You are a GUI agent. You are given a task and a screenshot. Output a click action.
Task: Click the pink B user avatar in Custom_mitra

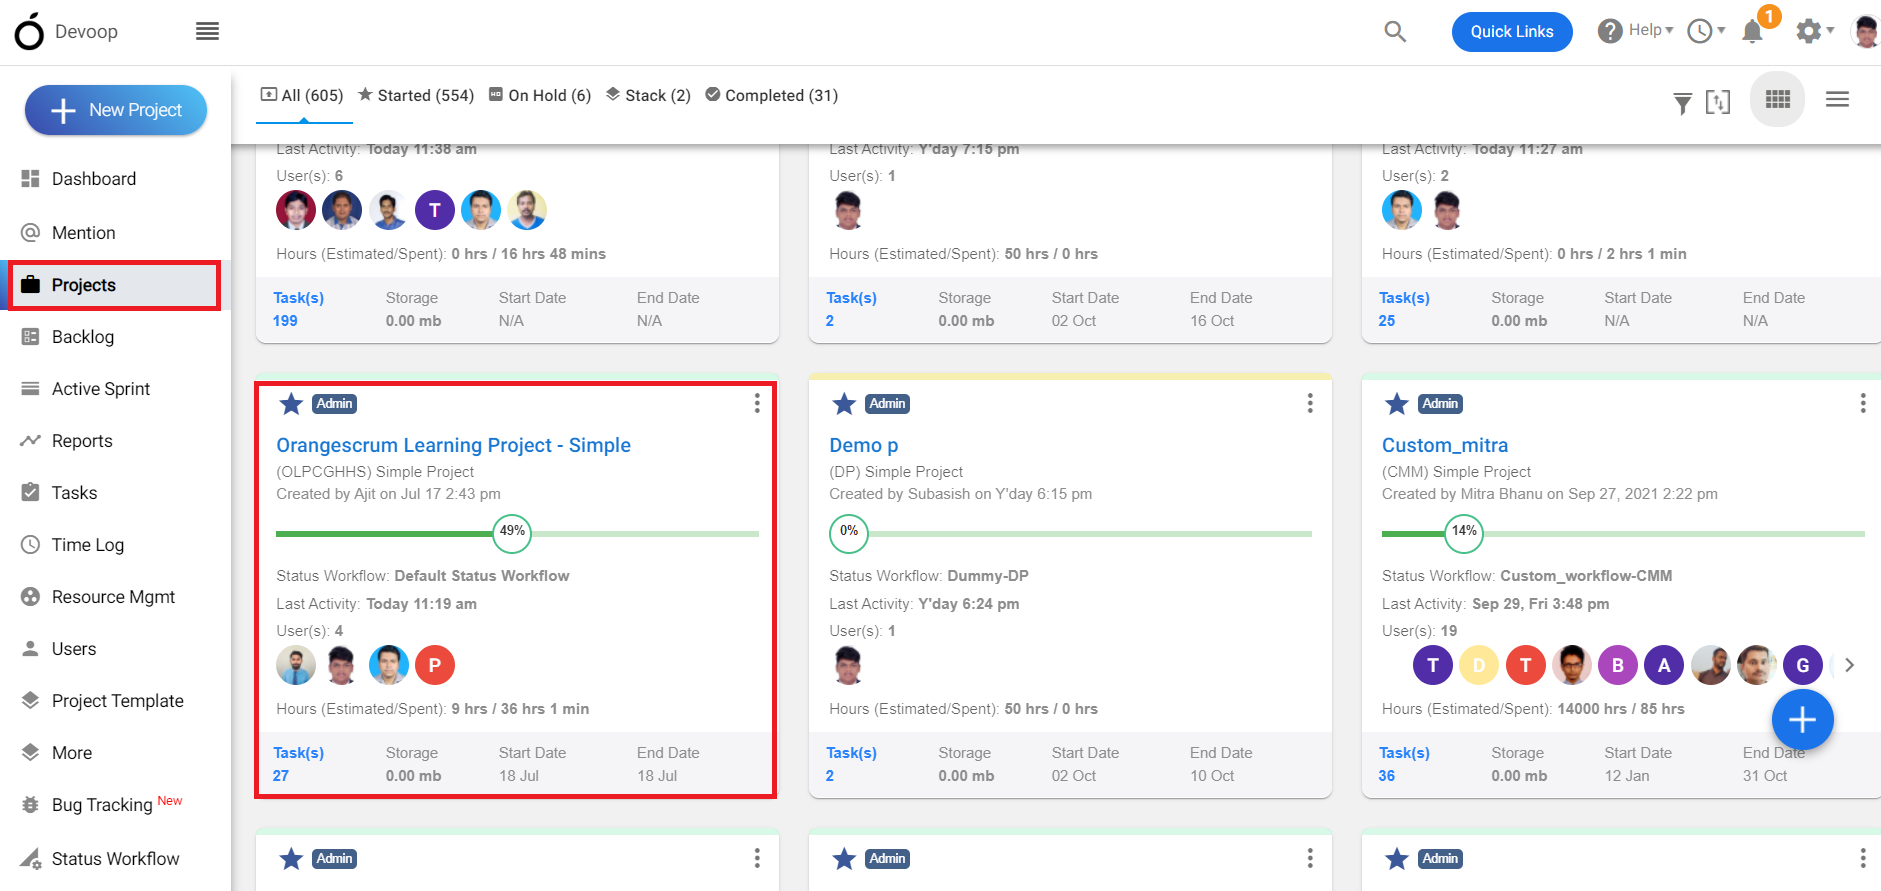(x=1618, y=665)
